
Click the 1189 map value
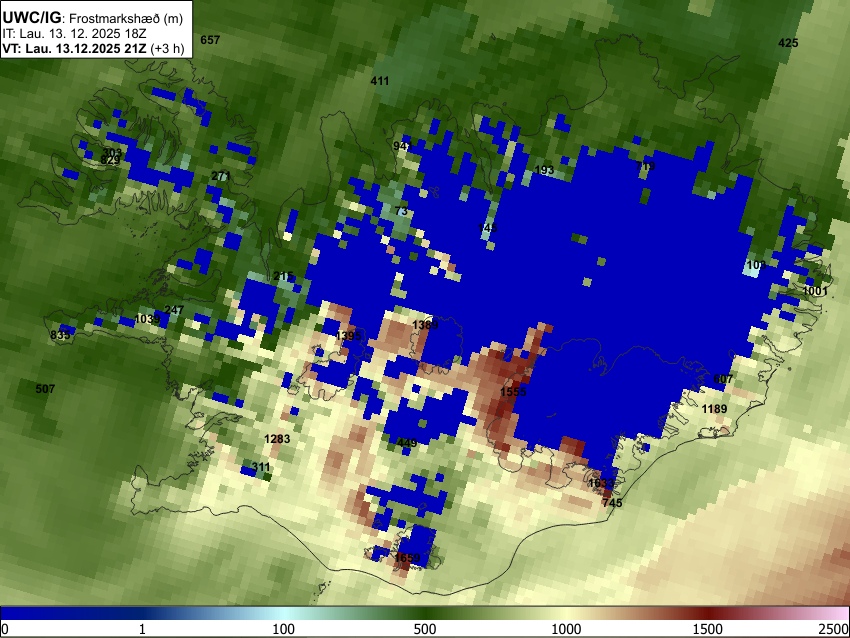coord(714,409)
